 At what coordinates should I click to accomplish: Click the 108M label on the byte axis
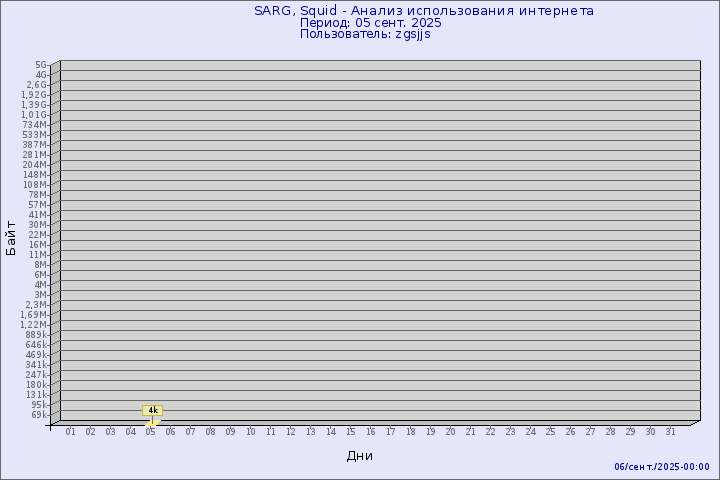(x=36, y=184)
